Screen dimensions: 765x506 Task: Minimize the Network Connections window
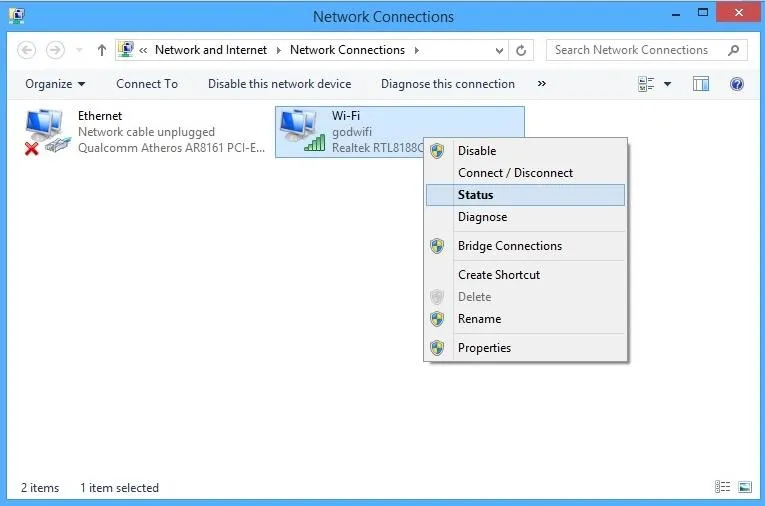(x=676, y=14)
